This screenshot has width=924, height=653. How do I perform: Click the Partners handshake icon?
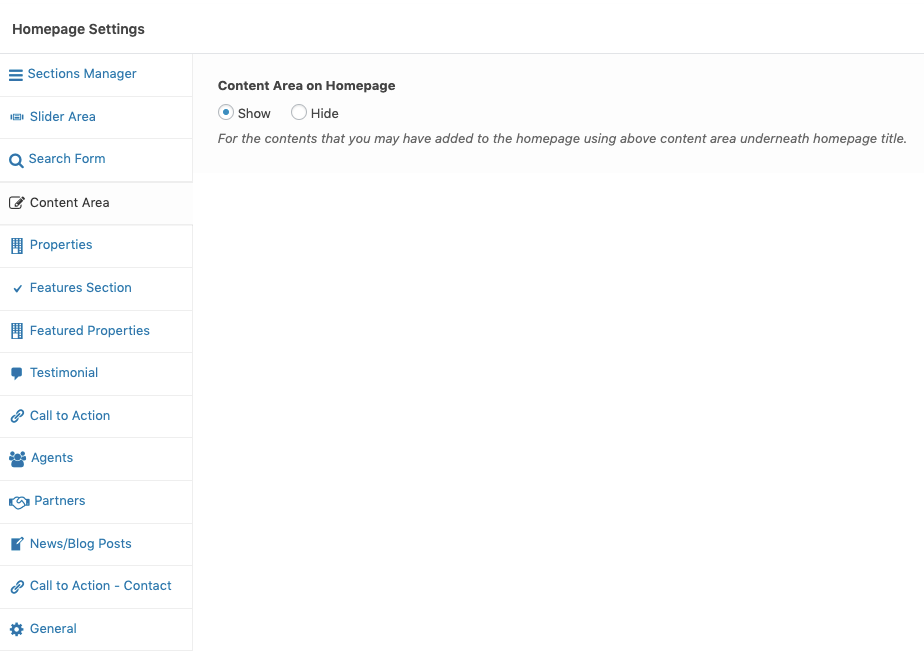[x=19, y=502]
